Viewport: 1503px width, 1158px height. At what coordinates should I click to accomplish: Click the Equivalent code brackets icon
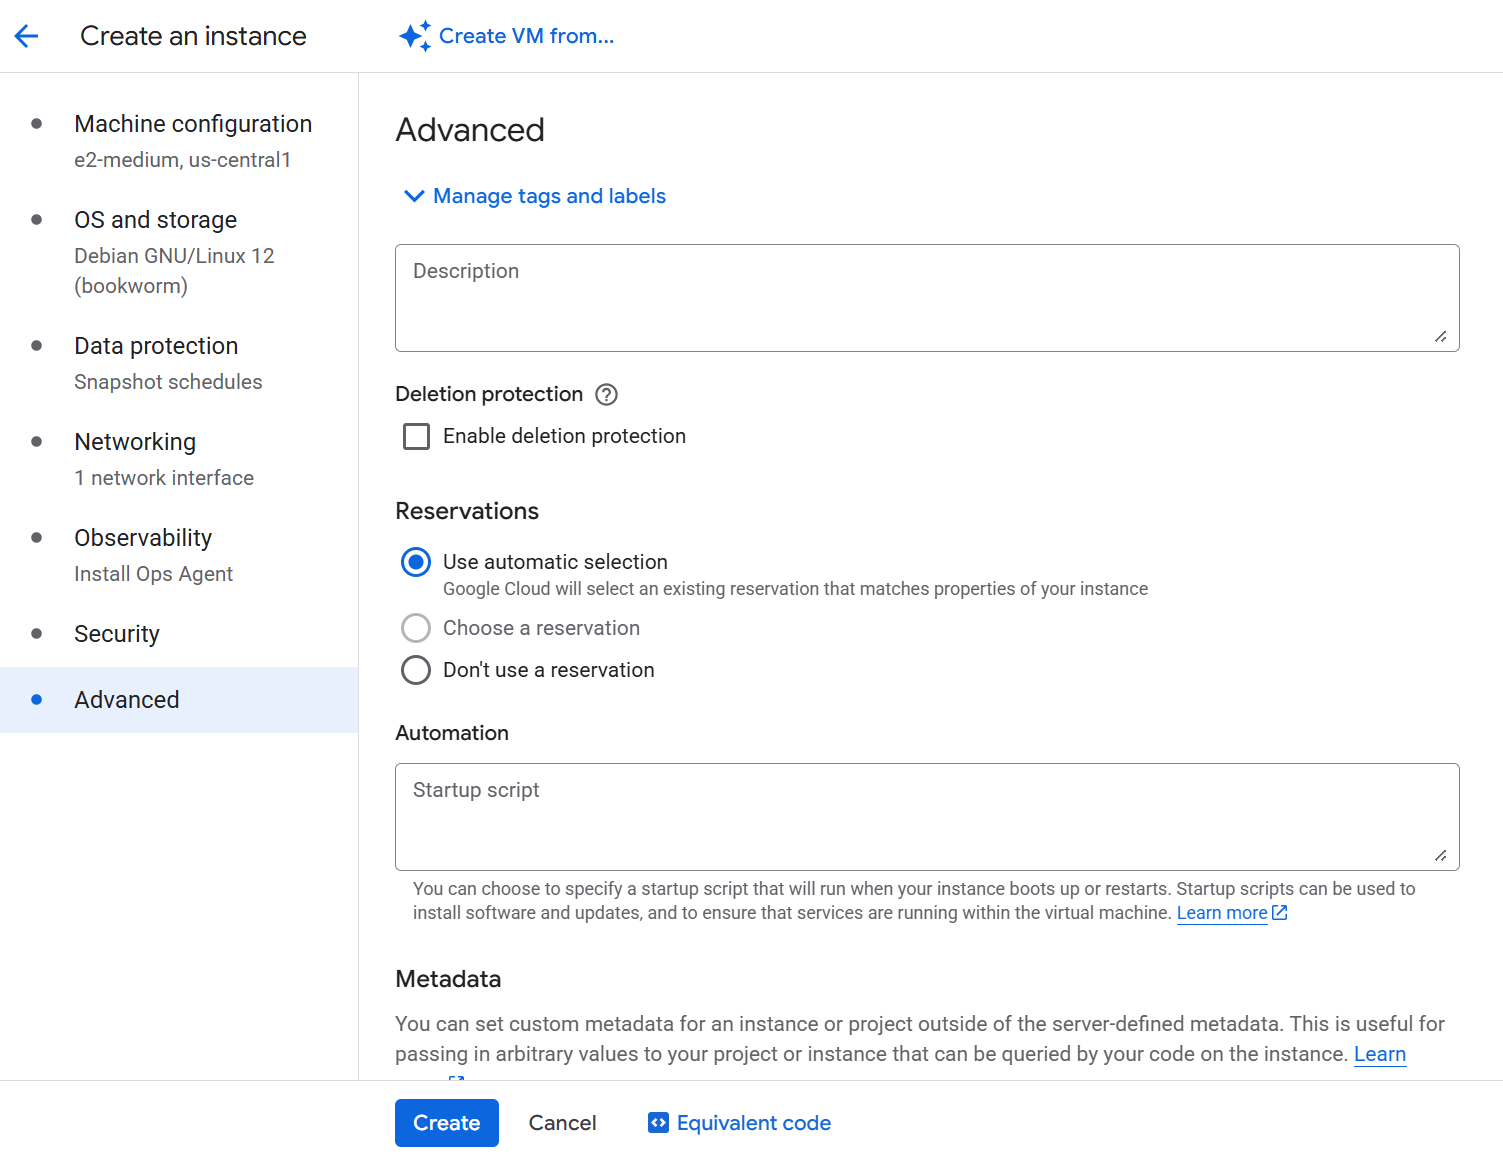point(658,1122)
